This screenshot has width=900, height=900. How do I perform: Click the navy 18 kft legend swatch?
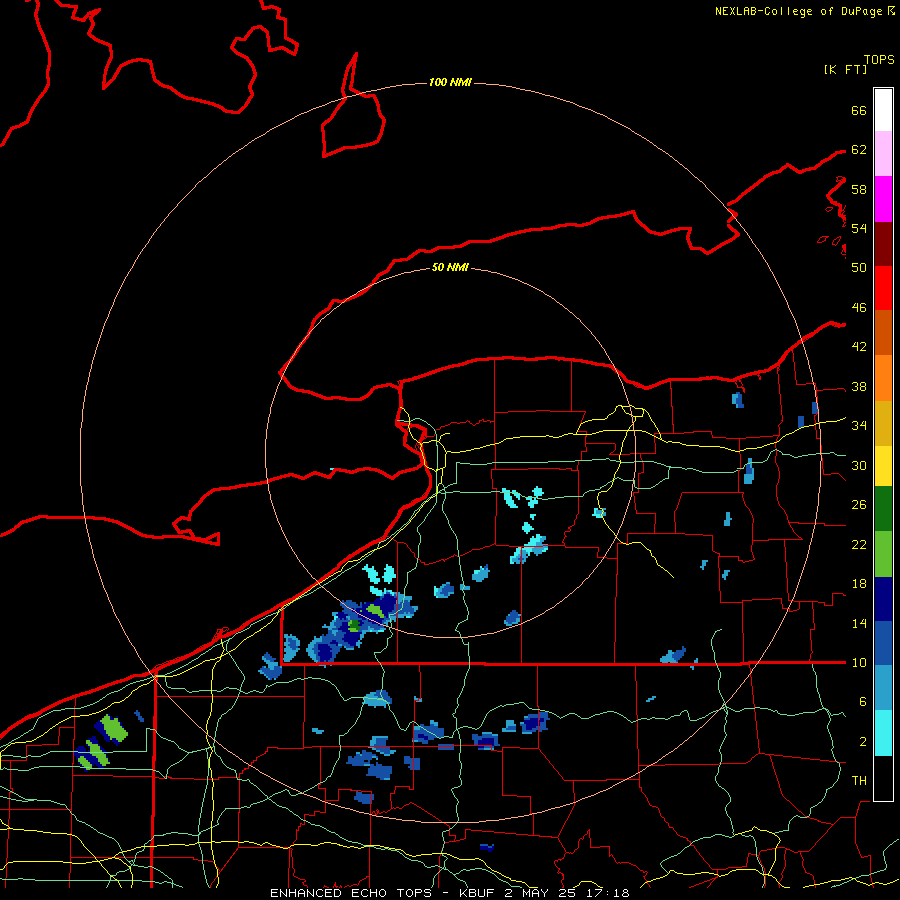tap(883, 599)
